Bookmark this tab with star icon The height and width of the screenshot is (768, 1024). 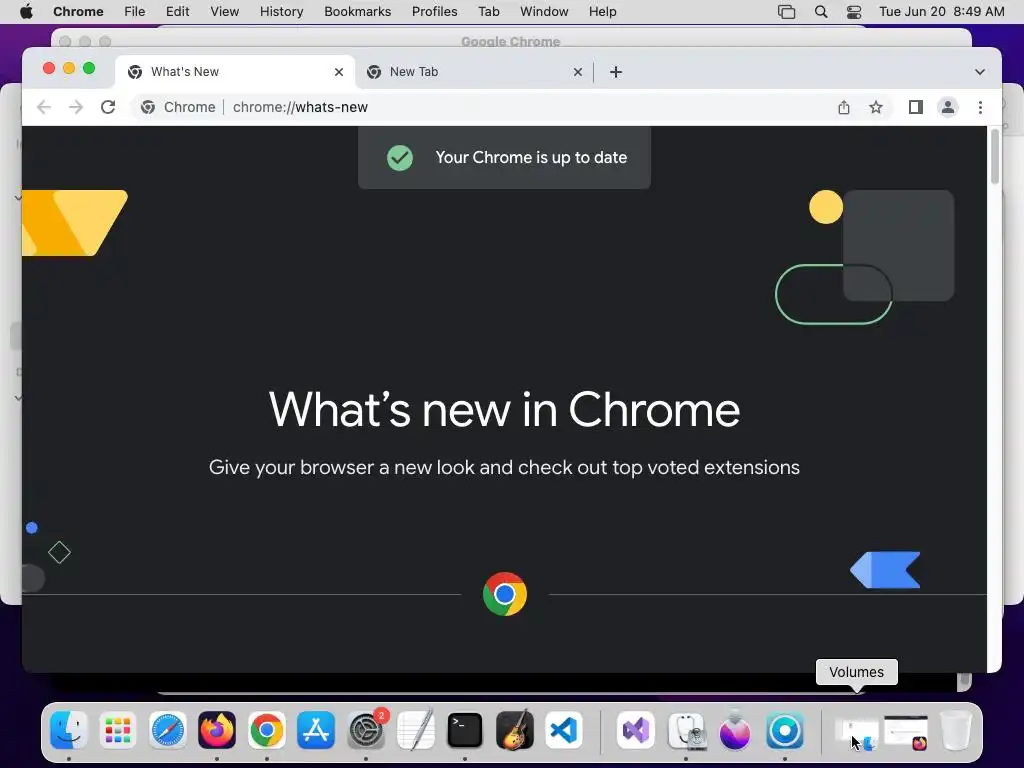click(x=876, y=107)
